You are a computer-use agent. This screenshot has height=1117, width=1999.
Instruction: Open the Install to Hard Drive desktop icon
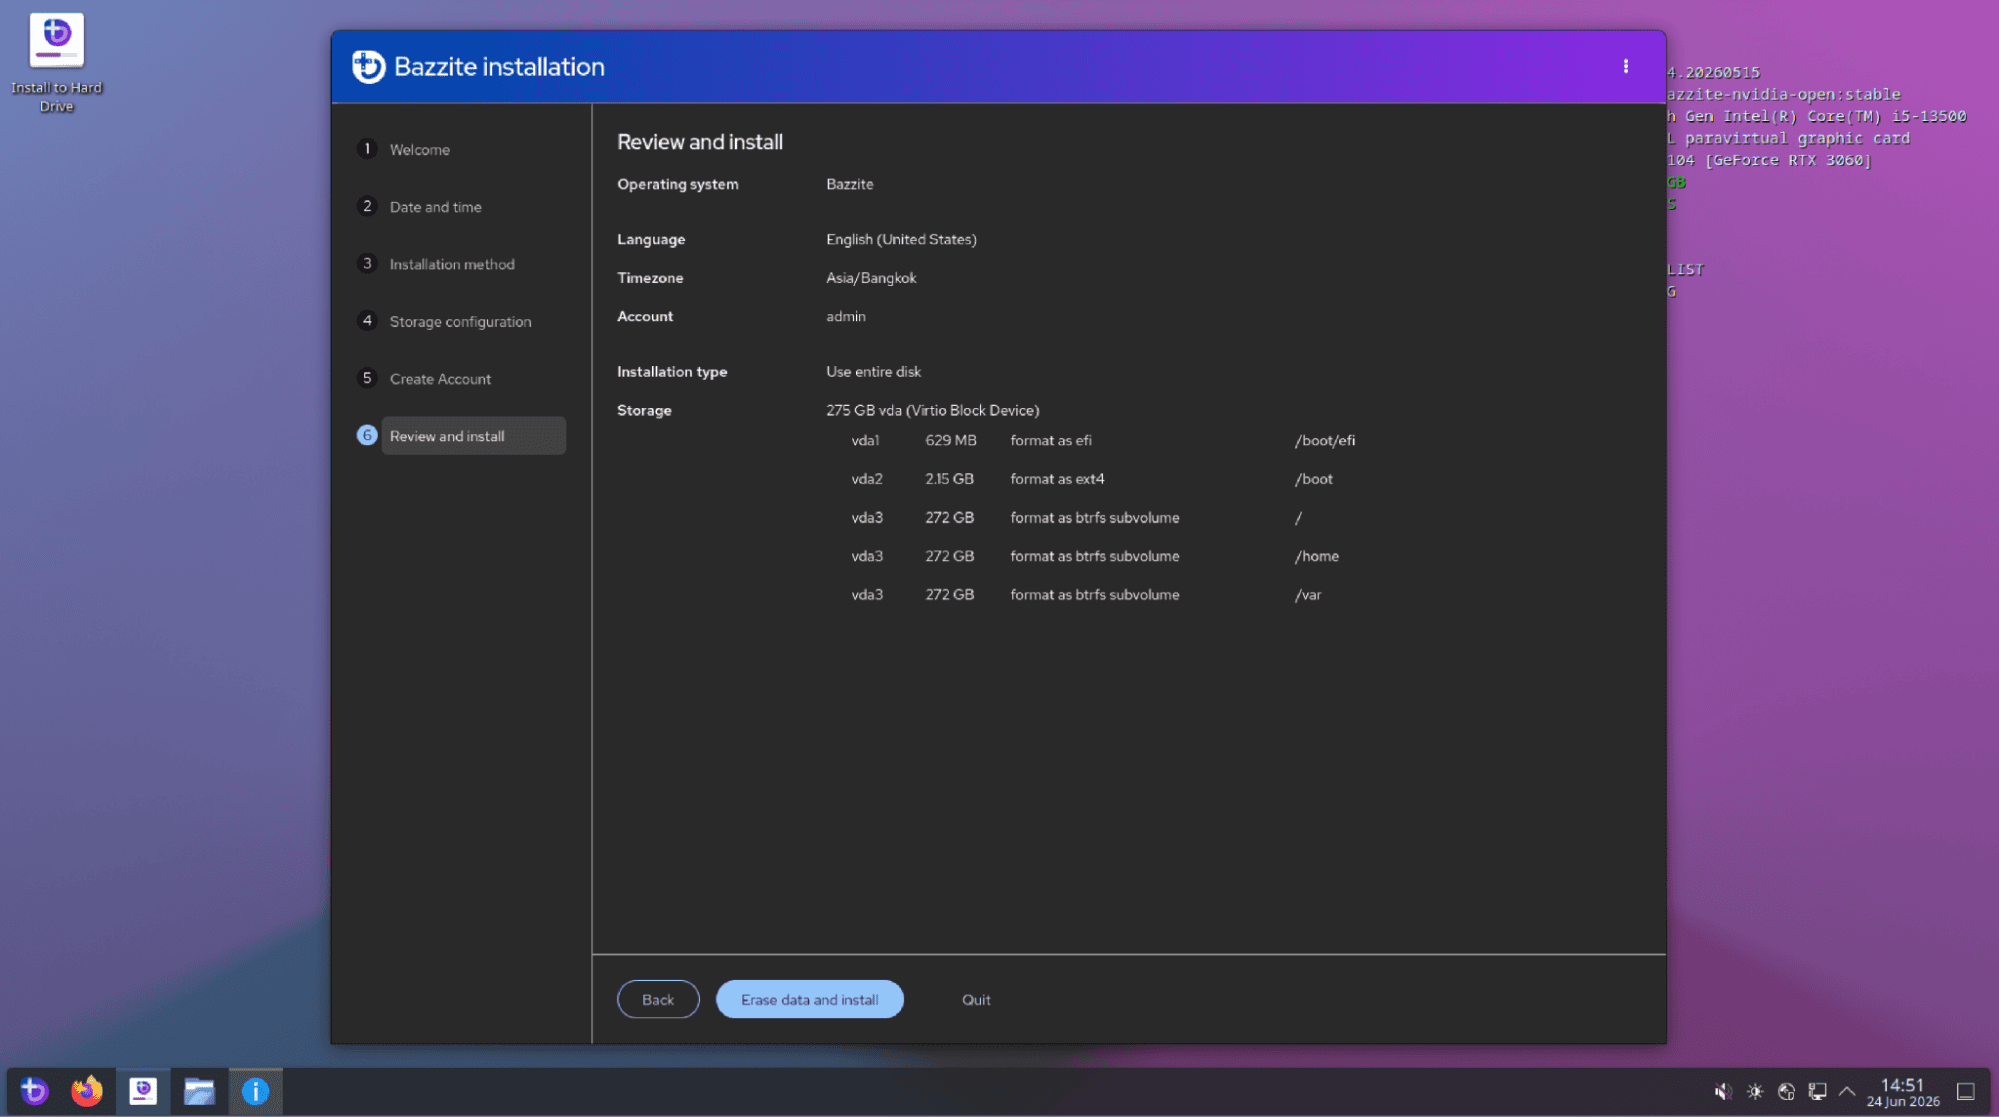click(x=56, y=62)
